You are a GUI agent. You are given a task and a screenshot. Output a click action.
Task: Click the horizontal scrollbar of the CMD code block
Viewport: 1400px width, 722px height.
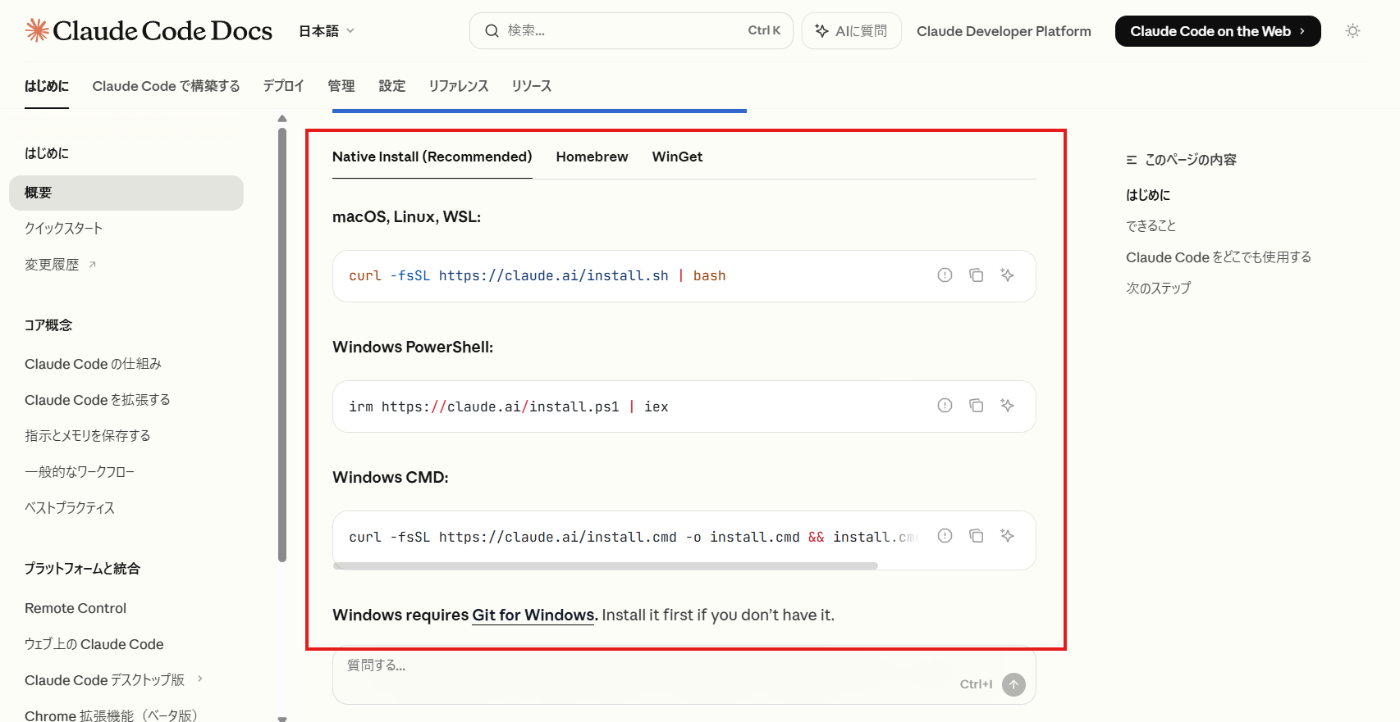(x=605, y=566)
